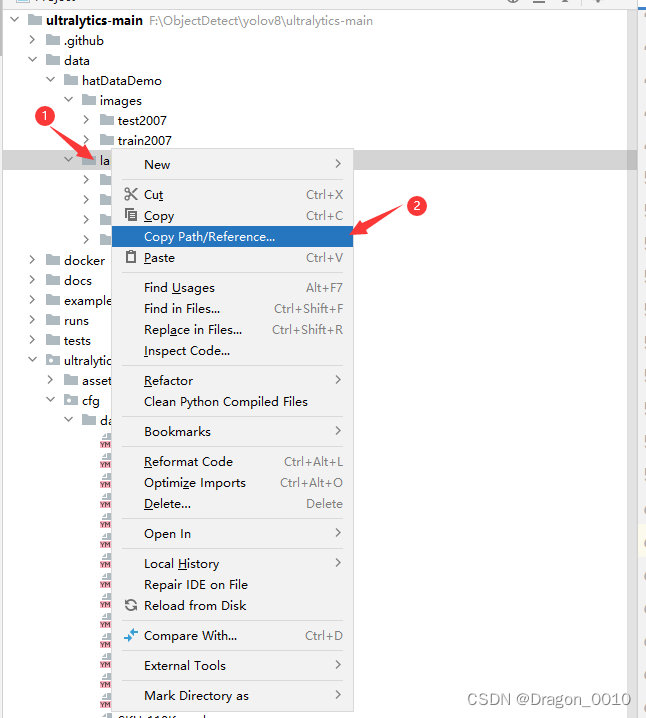This screenshot has height=718, width=646.
Task: Click the hatDataDemo folder icon
Action: point(71,80)
